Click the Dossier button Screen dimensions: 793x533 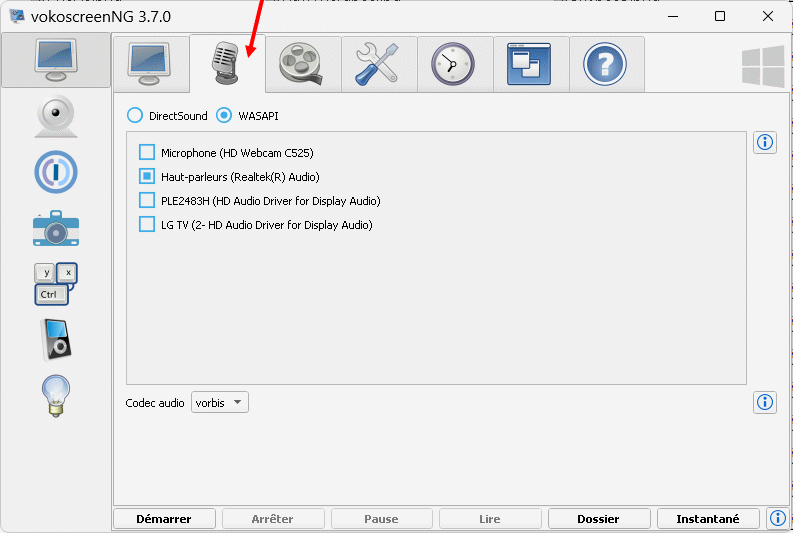point(599,519)
